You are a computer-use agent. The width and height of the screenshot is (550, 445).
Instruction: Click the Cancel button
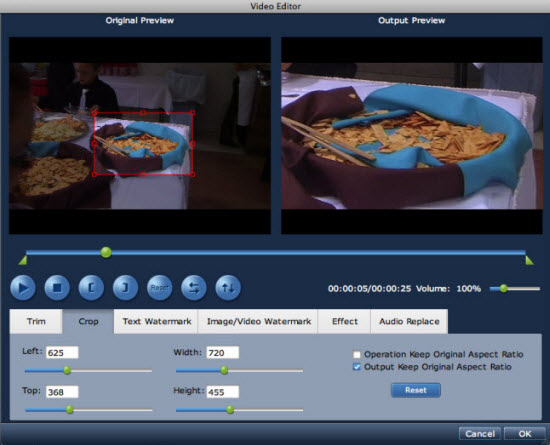[479, 434]
